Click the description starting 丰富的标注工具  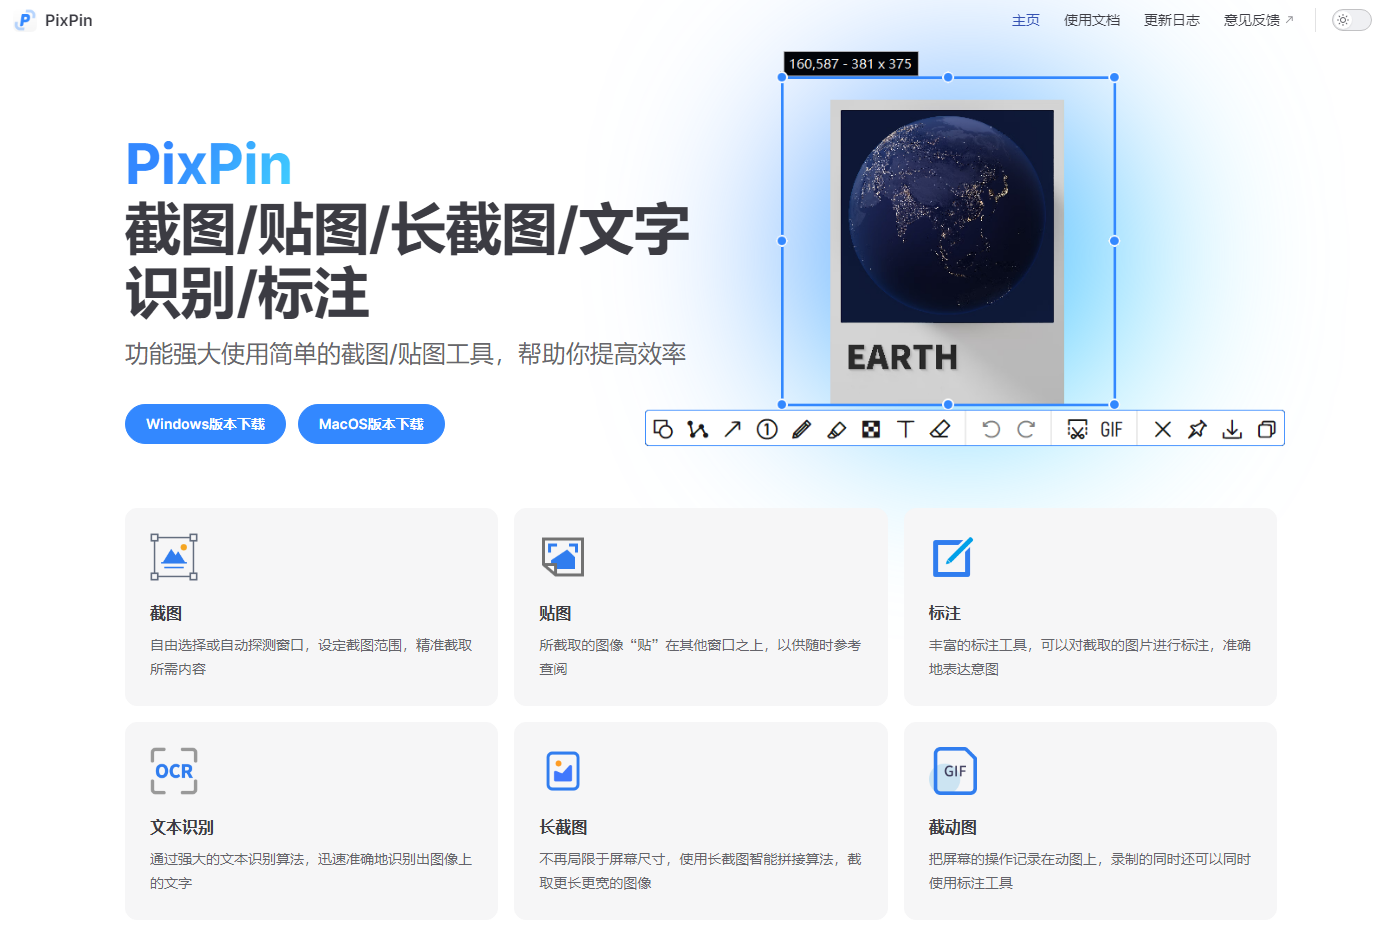1089,657
